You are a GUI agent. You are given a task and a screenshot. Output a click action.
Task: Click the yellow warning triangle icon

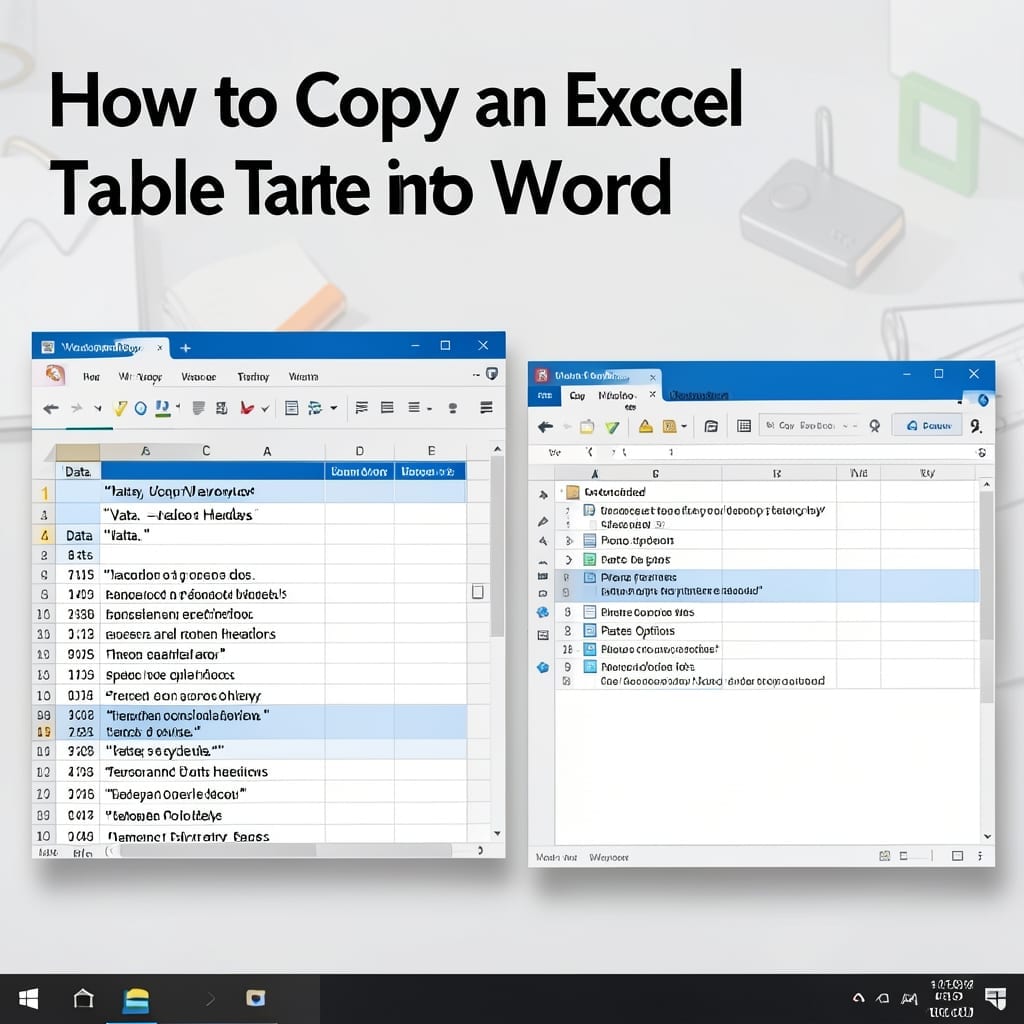click(646, 426)
